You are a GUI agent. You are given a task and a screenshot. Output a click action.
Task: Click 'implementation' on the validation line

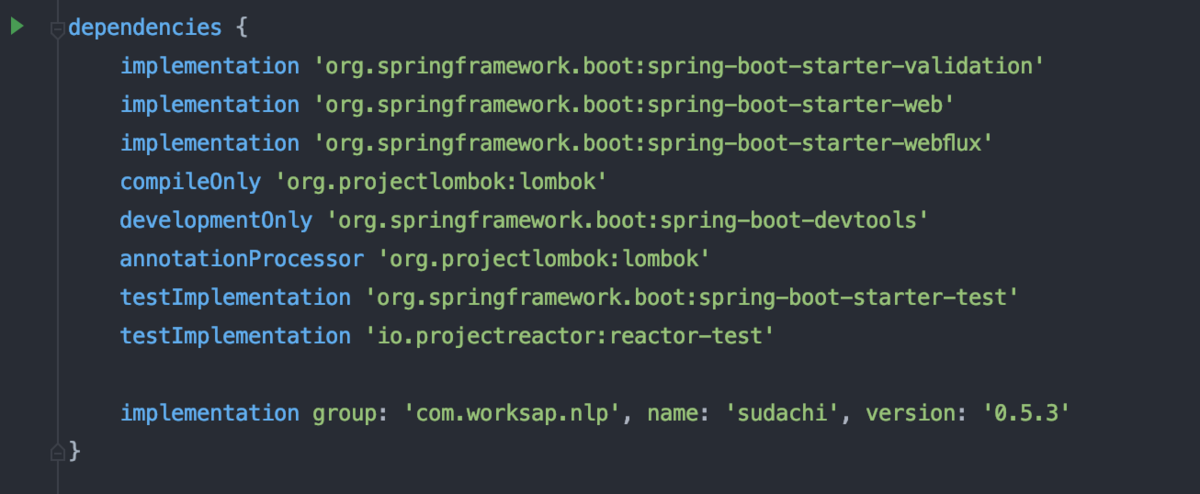210,66
